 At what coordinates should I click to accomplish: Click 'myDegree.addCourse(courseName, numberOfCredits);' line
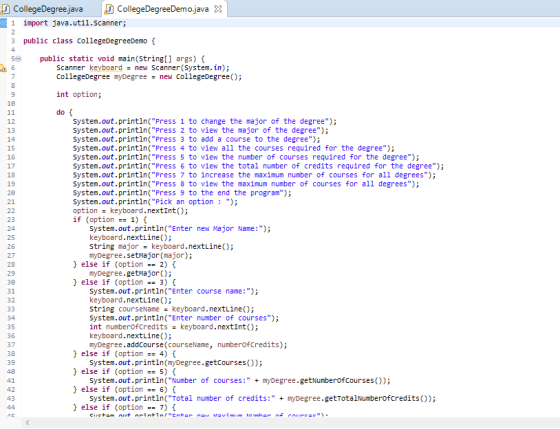(x=188, y=344)
